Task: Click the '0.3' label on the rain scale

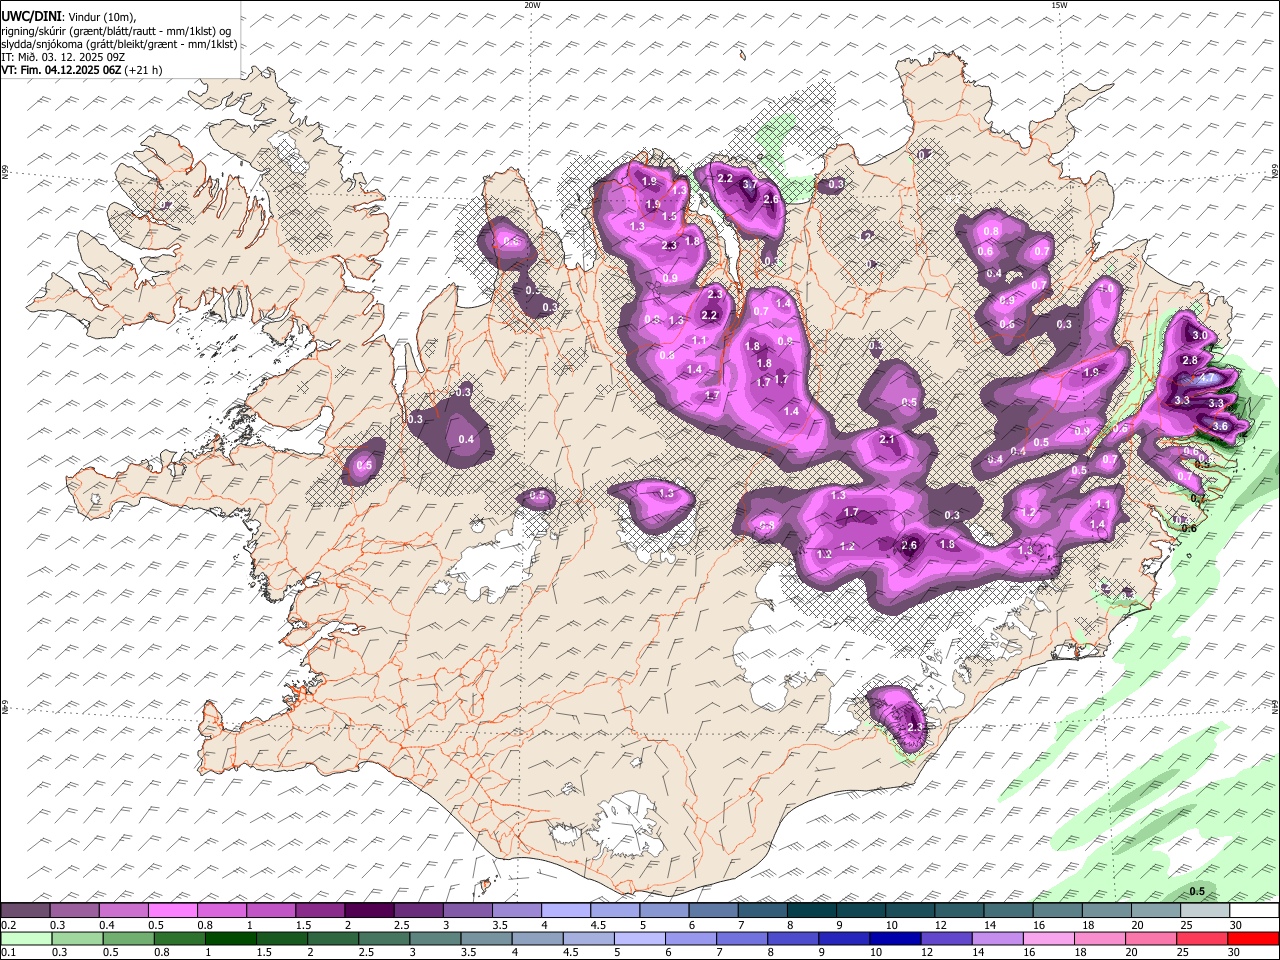Action: point(58,952)
